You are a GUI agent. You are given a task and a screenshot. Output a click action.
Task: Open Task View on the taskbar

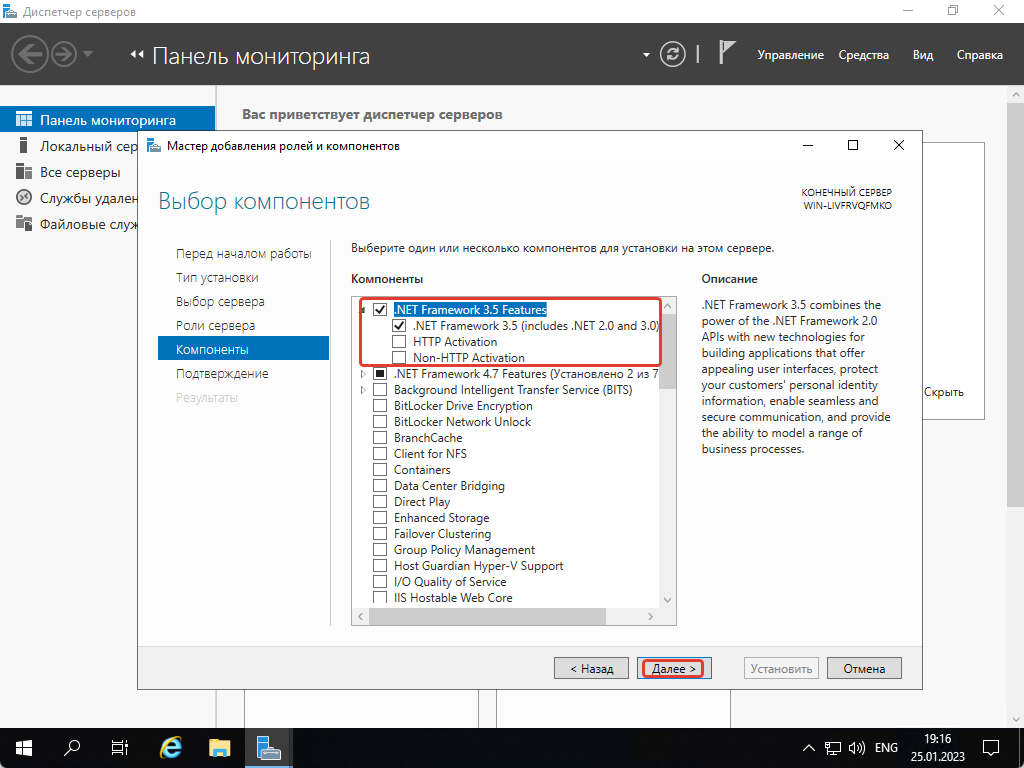coord(120,748)
